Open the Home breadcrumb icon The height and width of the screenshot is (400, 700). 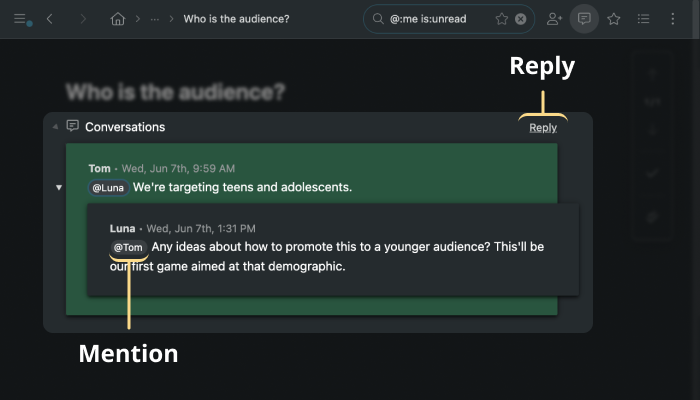pos(118,19)
